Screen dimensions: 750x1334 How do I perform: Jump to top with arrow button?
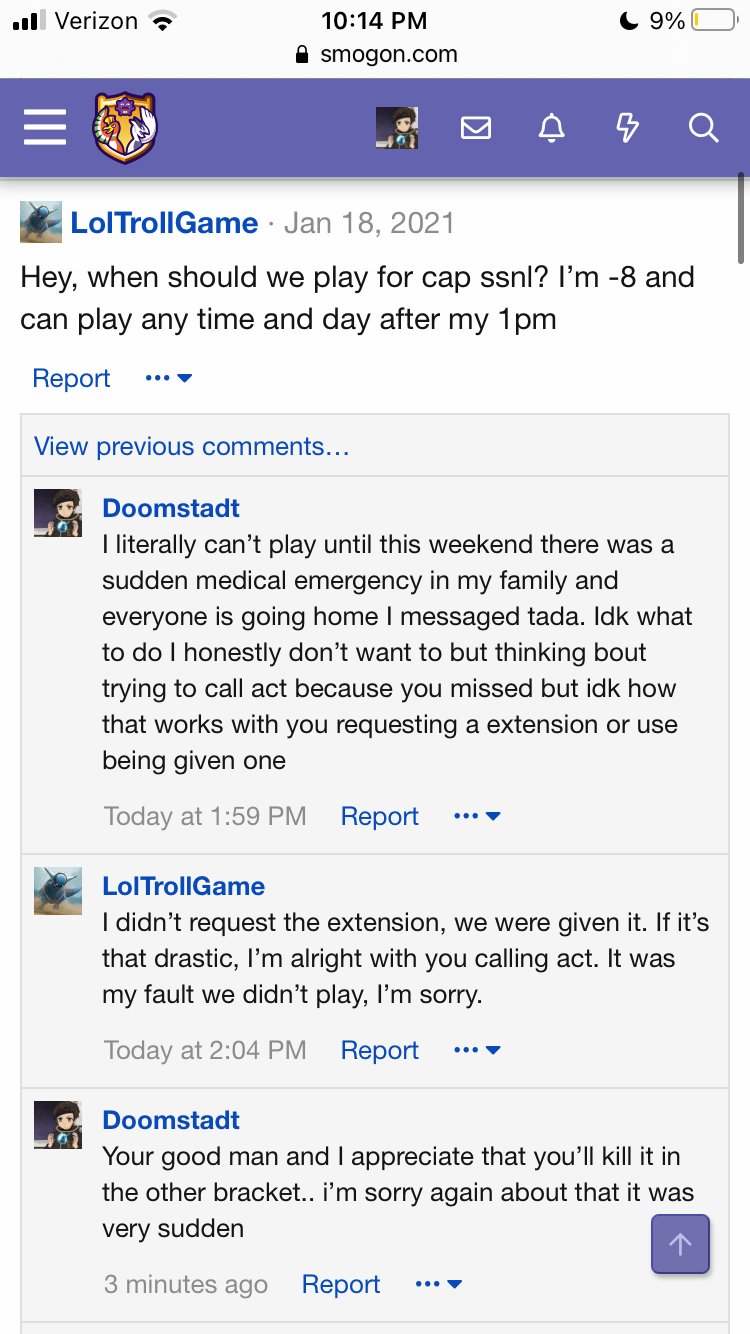(680, 1244)
